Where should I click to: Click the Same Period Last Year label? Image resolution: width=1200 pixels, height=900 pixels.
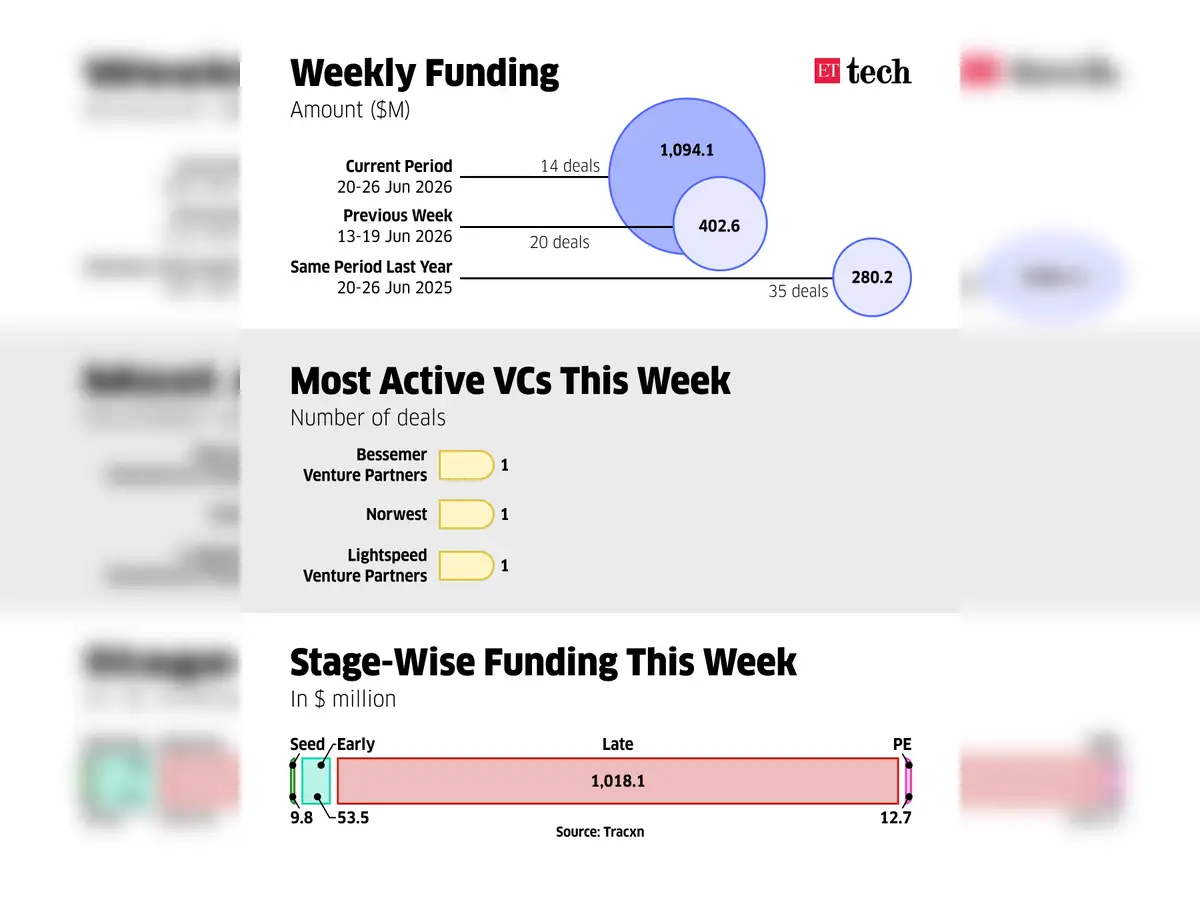point(371,267)
